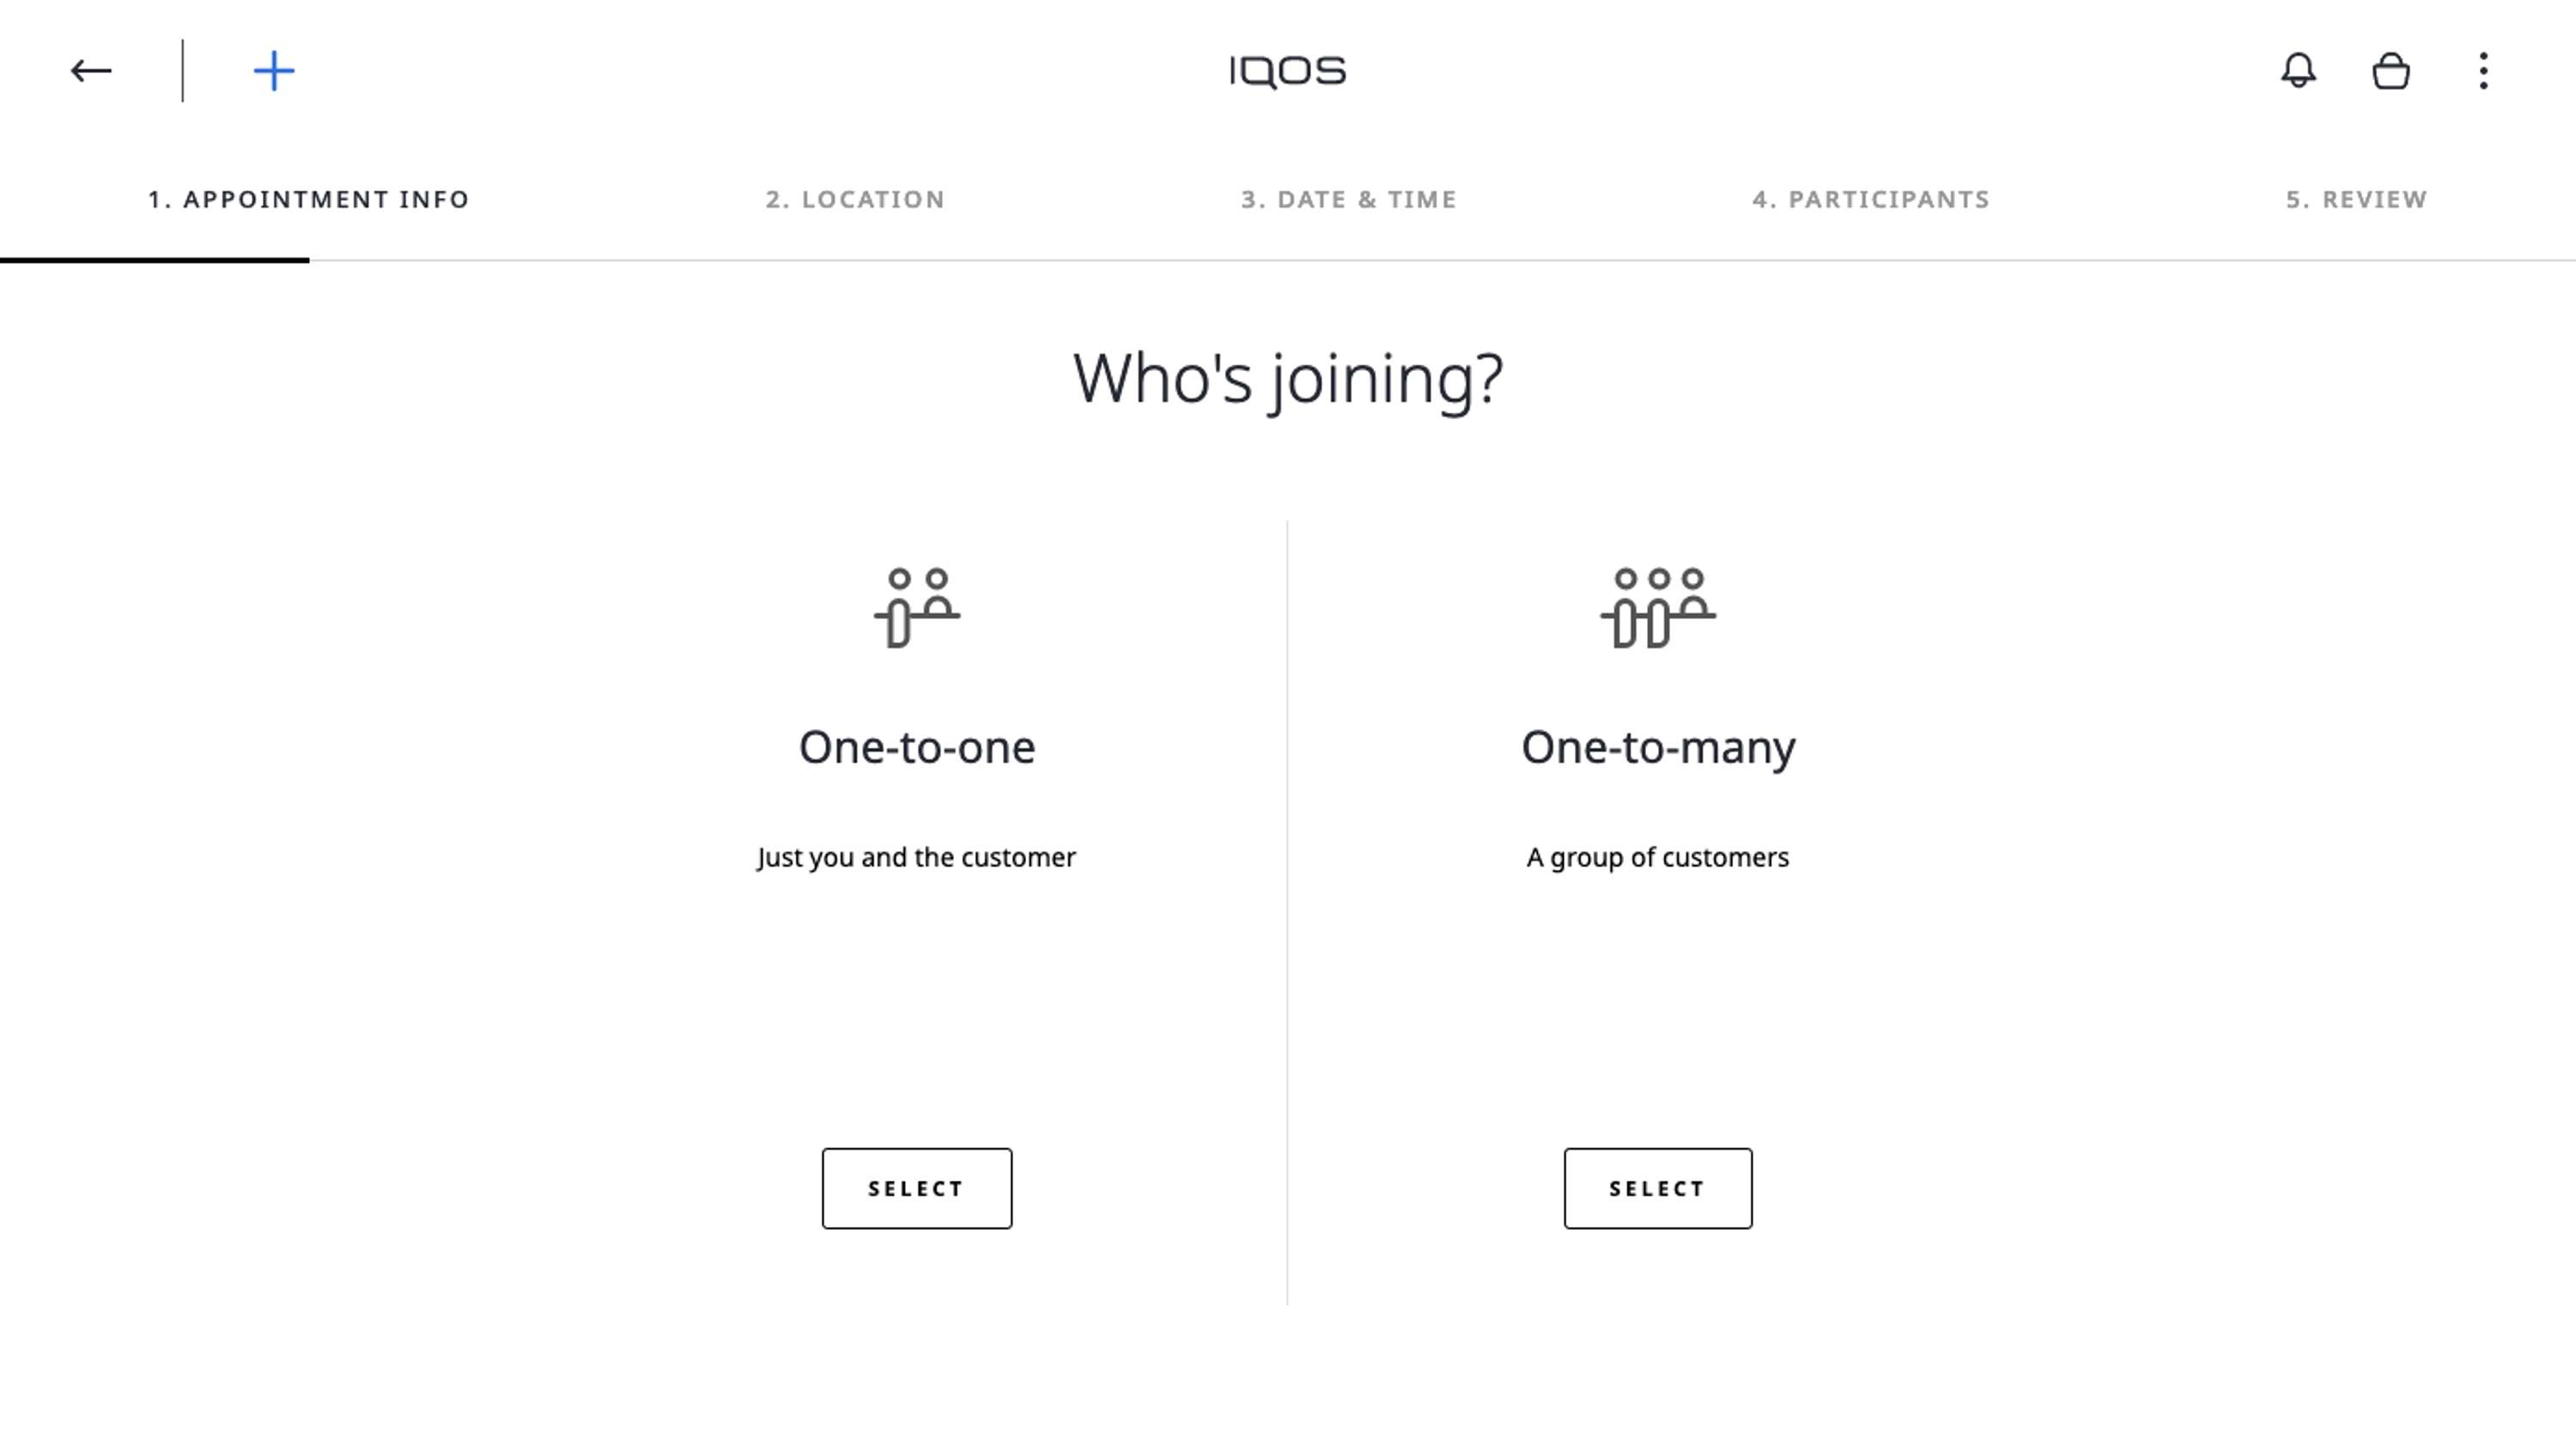Open the three-dot more options menu
This screenshot has height=1453, width=2576.
click(x=2483, y=71)
